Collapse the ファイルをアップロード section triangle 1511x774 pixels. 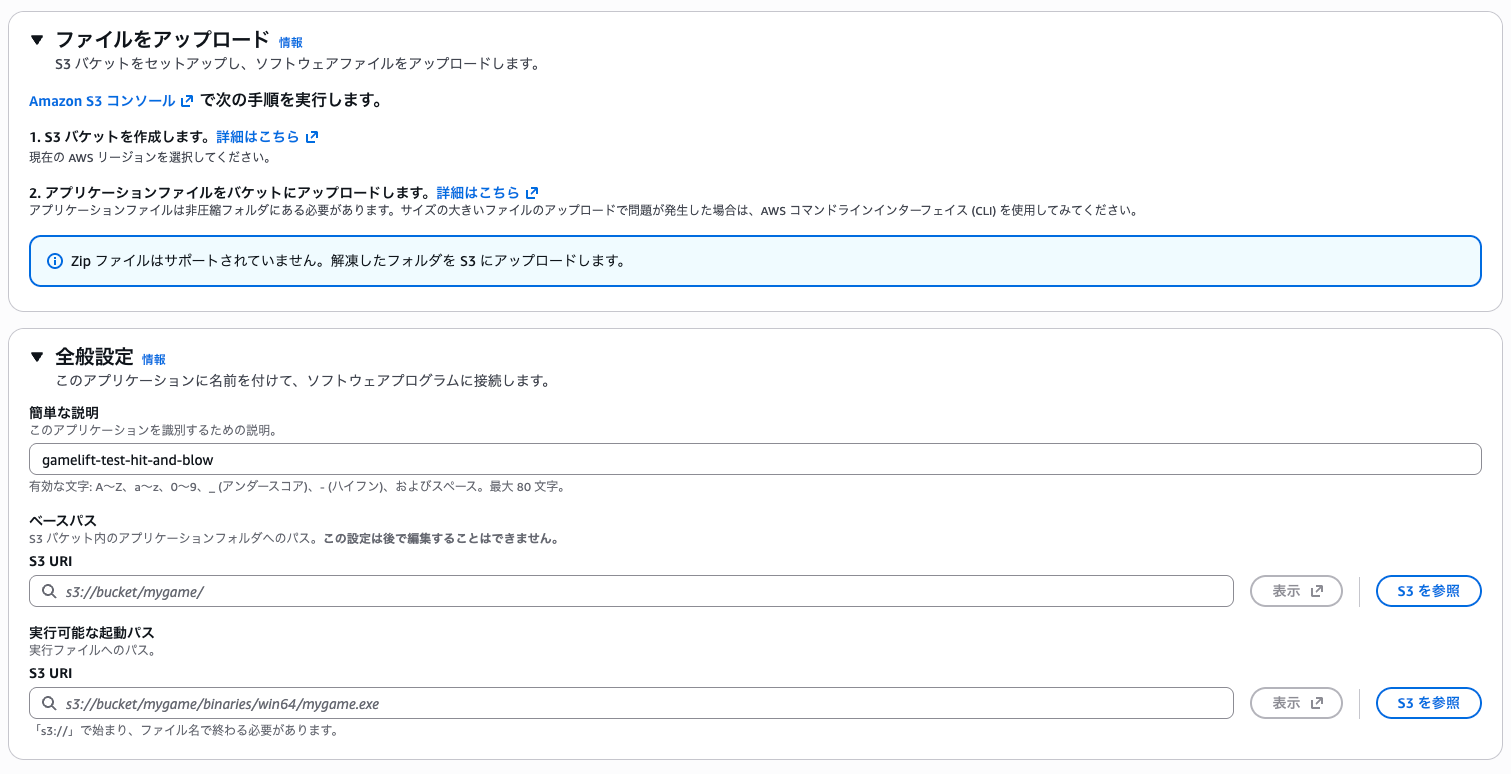click(37, 40)
